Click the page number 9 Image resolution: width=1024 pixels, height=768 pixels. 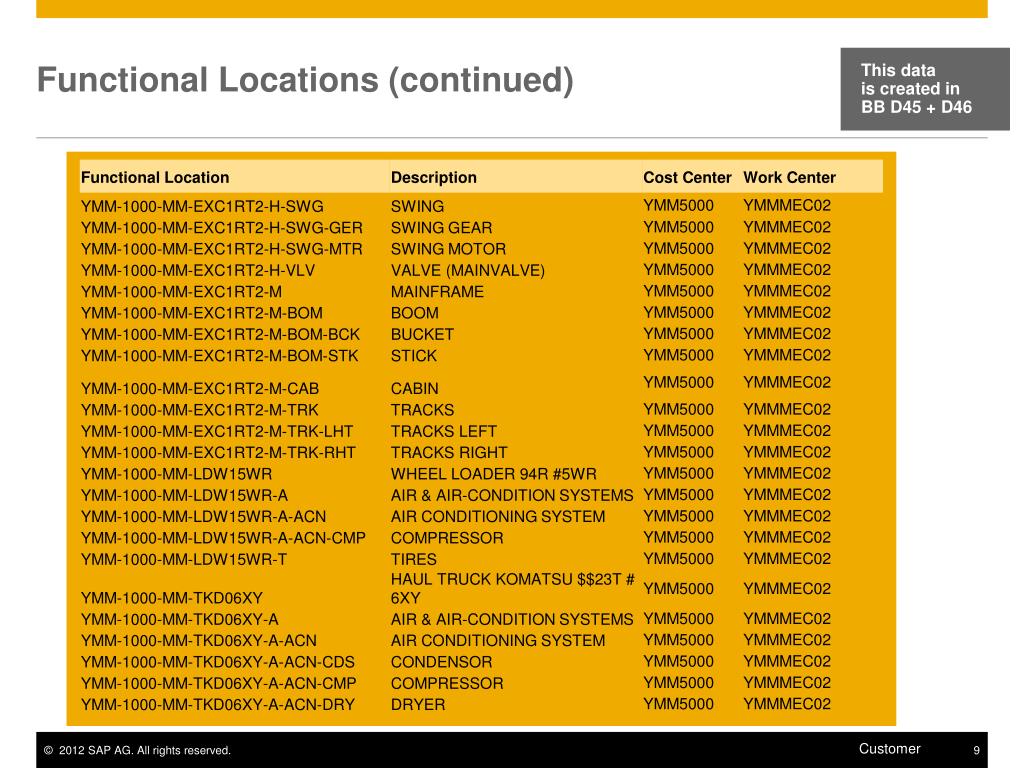click(x=976, y=750)
